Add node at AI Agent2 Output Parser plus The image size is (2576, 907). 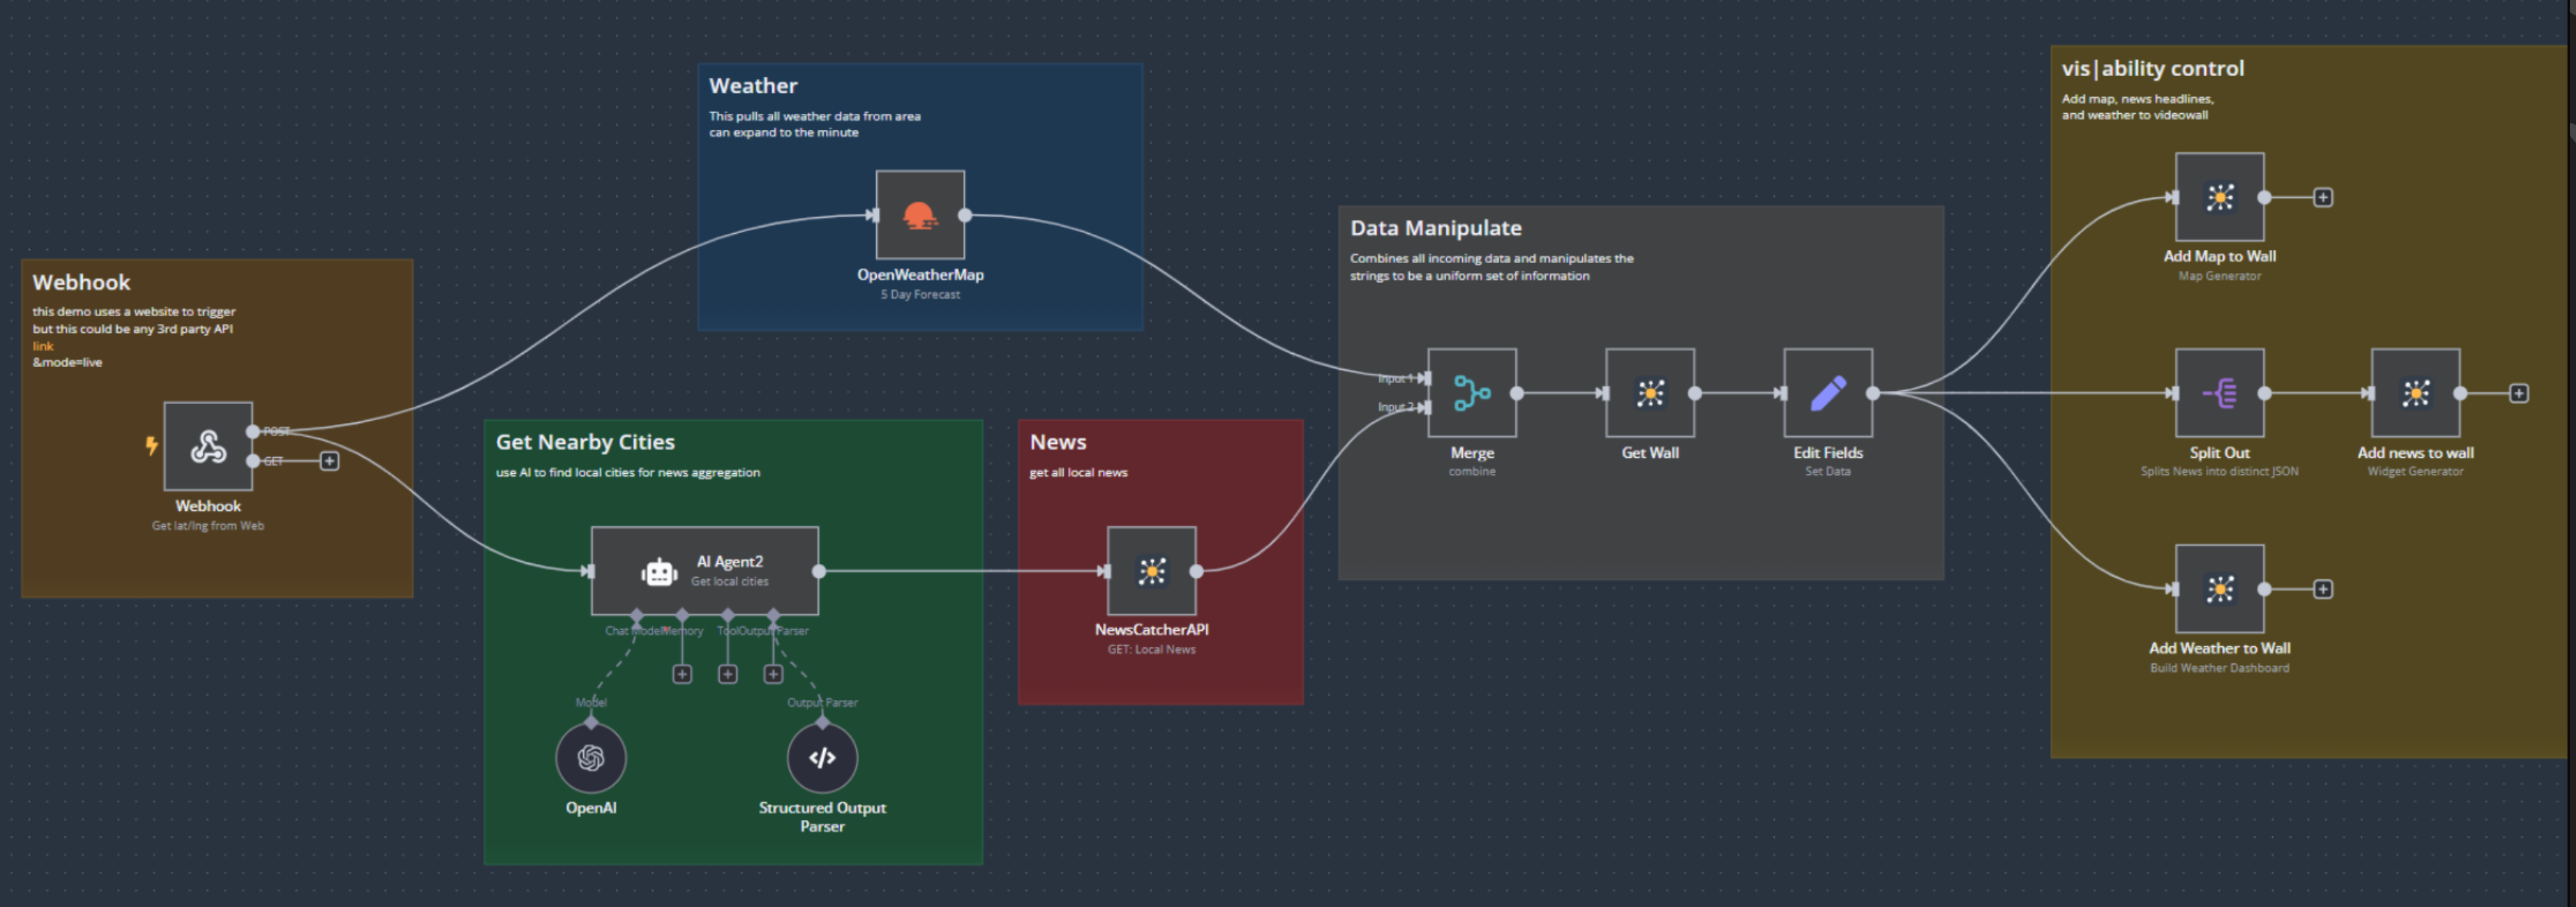click(773, 674)
